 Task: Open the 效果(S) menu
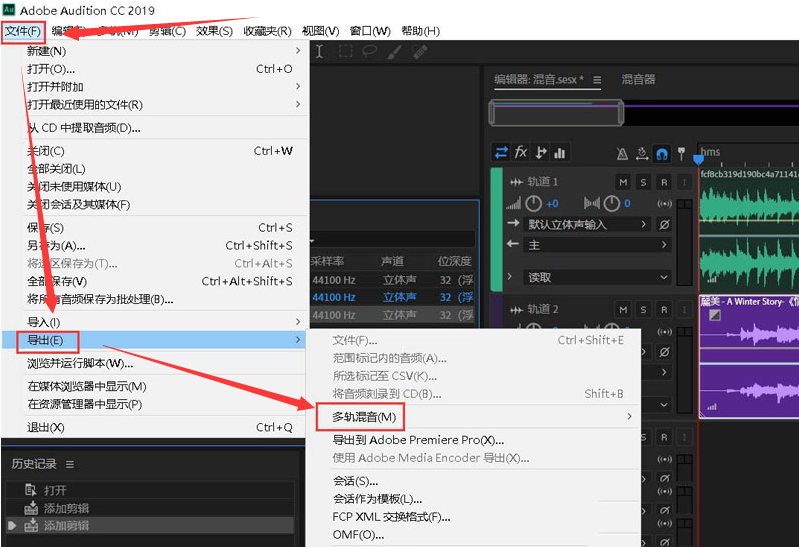(214, 32)
